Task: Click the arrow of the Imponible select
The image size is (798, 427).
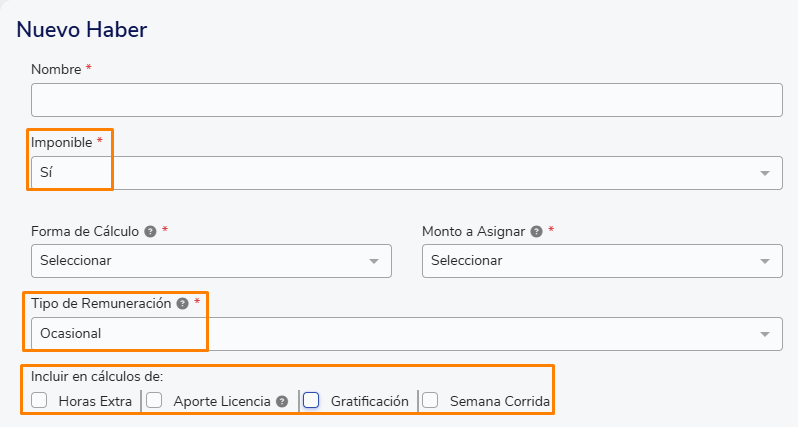Action: pyautogui.click(x=764, y=174)
